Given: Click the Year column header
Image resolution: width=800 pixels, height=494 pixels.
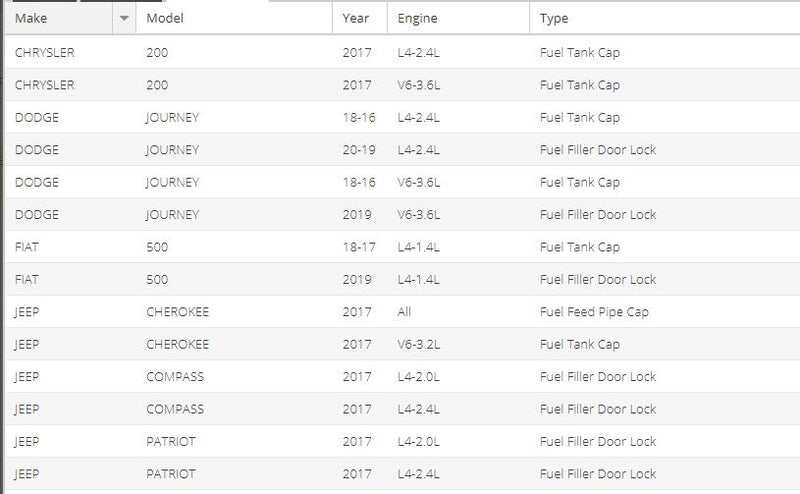Looking at the screenshot, I should (x=360, y=18).
